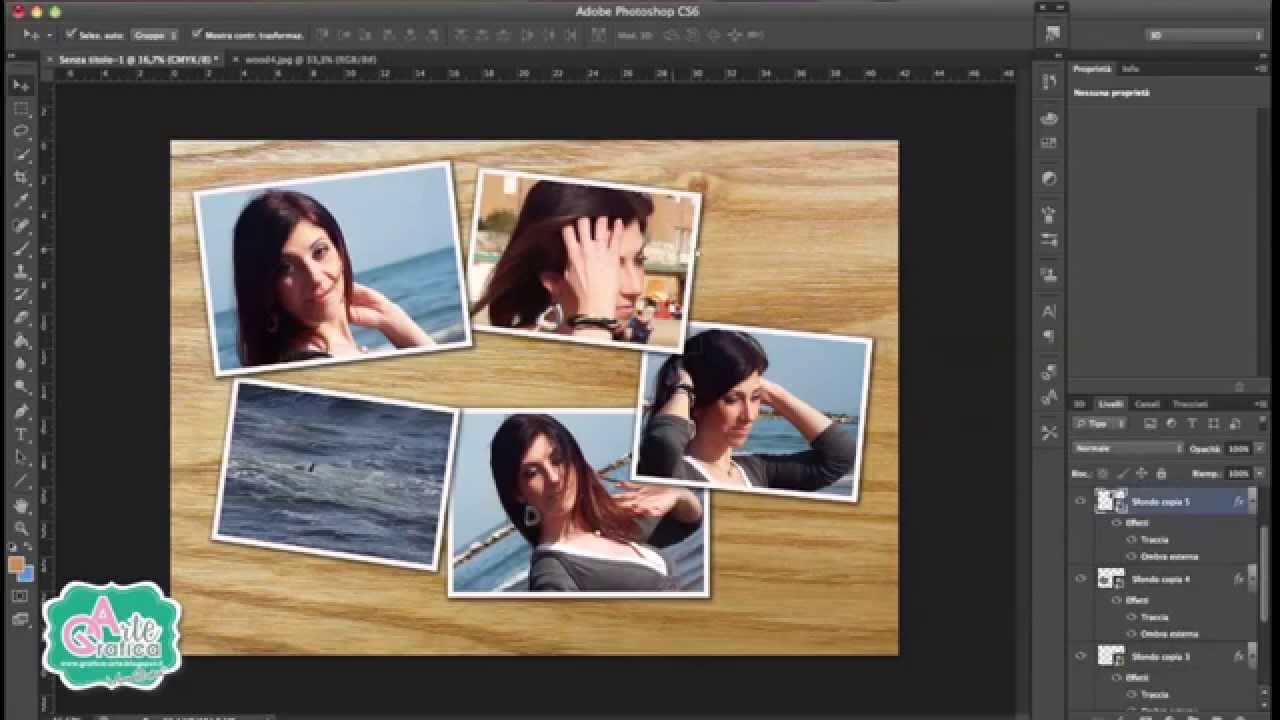Screen dimensions: 1280x720
Task: Select the Eyedropper tool
Action: click(x=21, y=201)
